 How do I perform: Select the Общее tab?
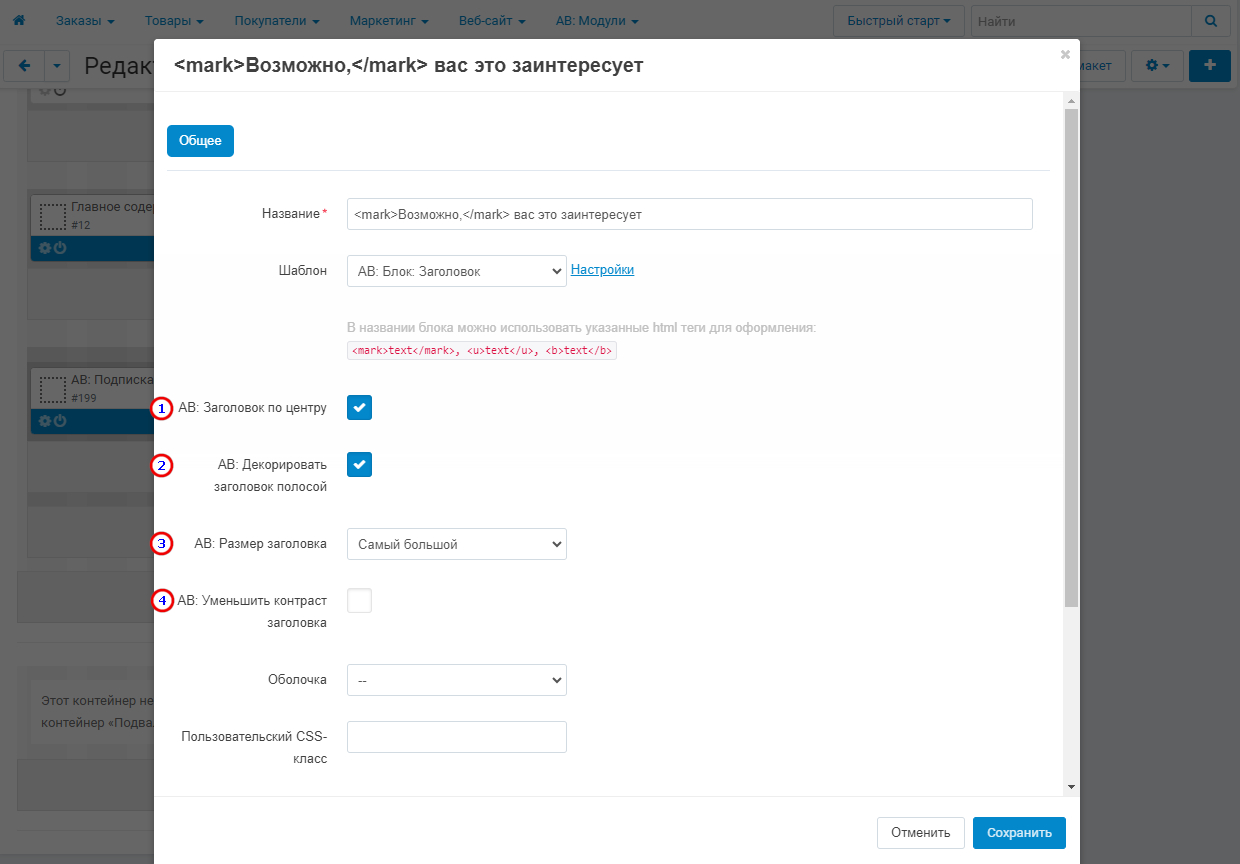tap(200, 141)
